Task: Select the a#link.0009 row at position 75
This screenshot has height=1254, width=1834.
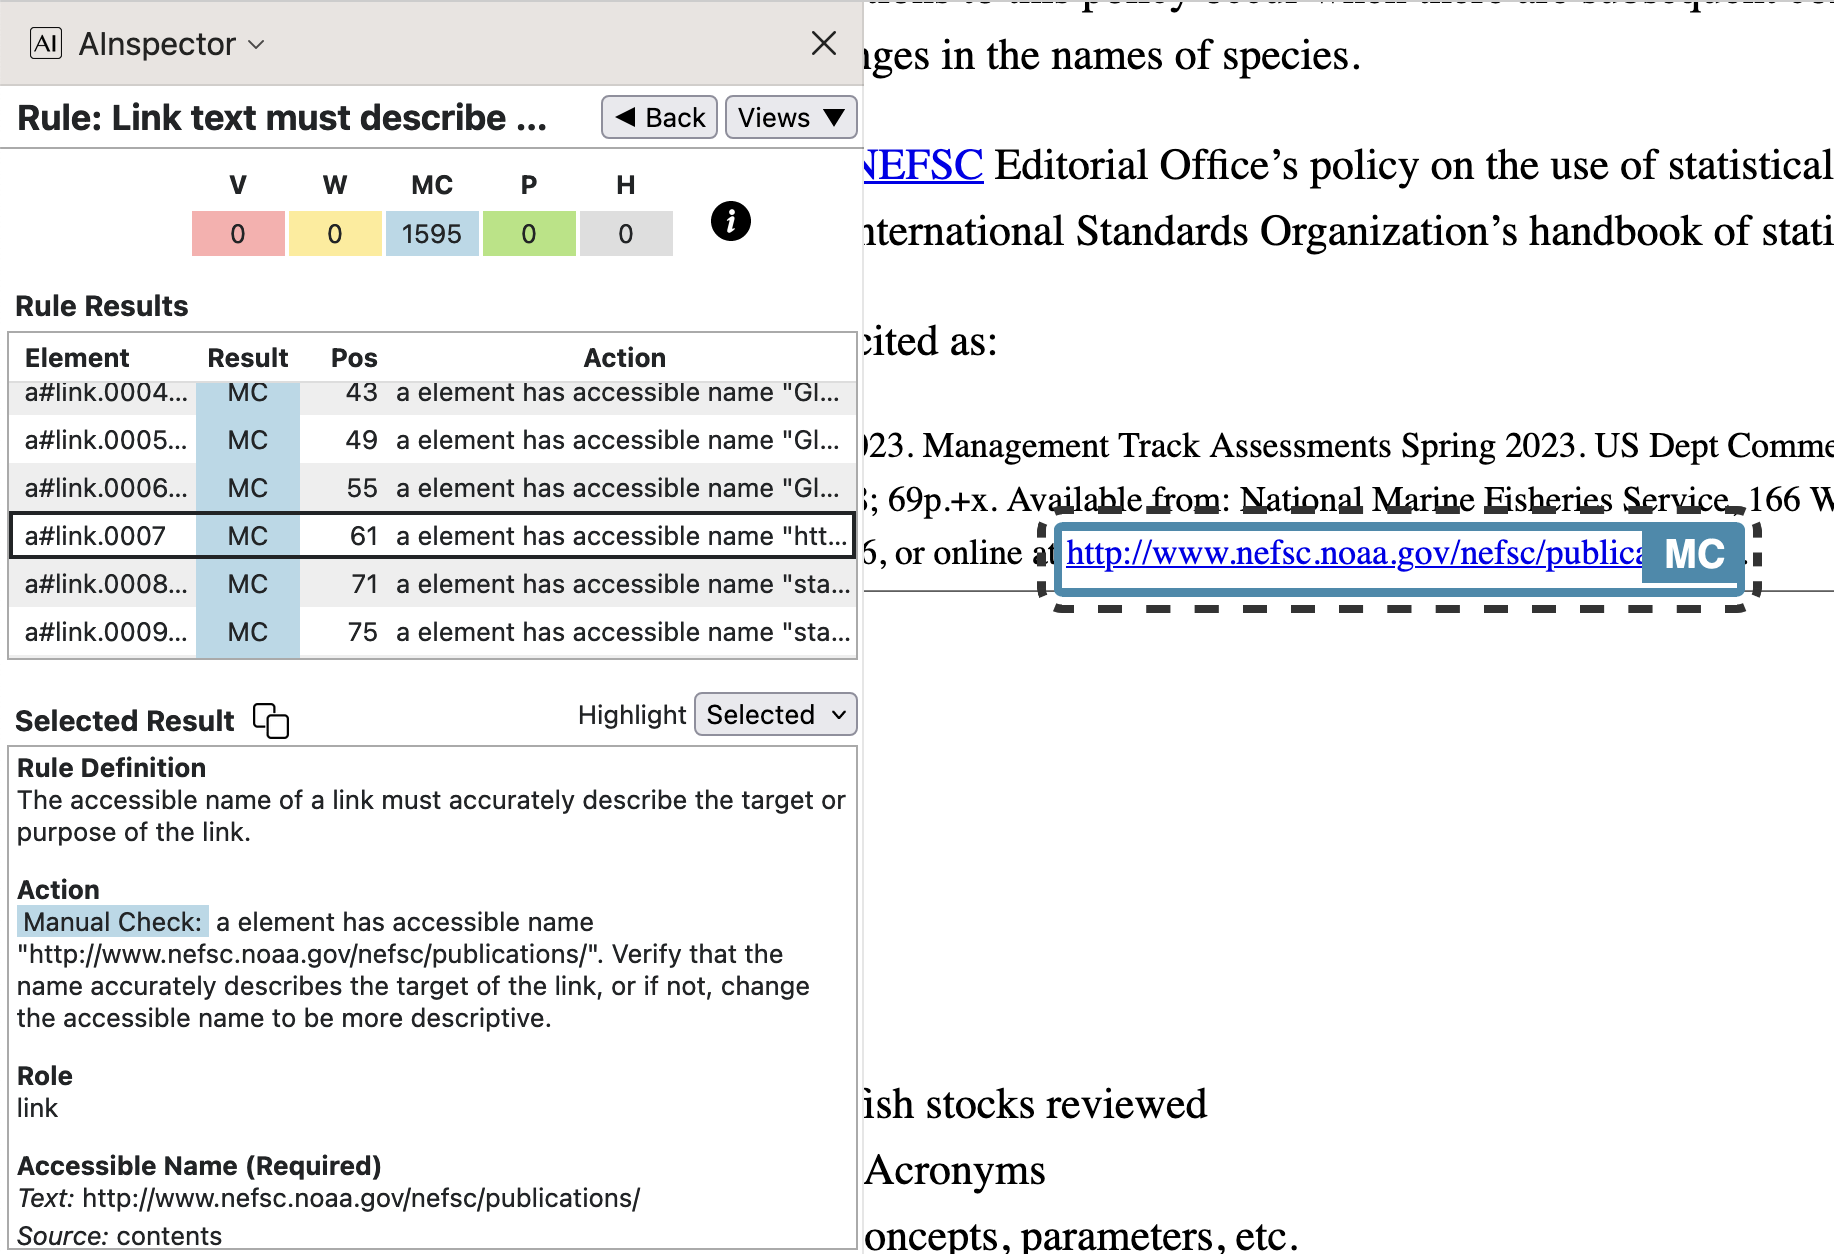Action: [x=432, y=632]
